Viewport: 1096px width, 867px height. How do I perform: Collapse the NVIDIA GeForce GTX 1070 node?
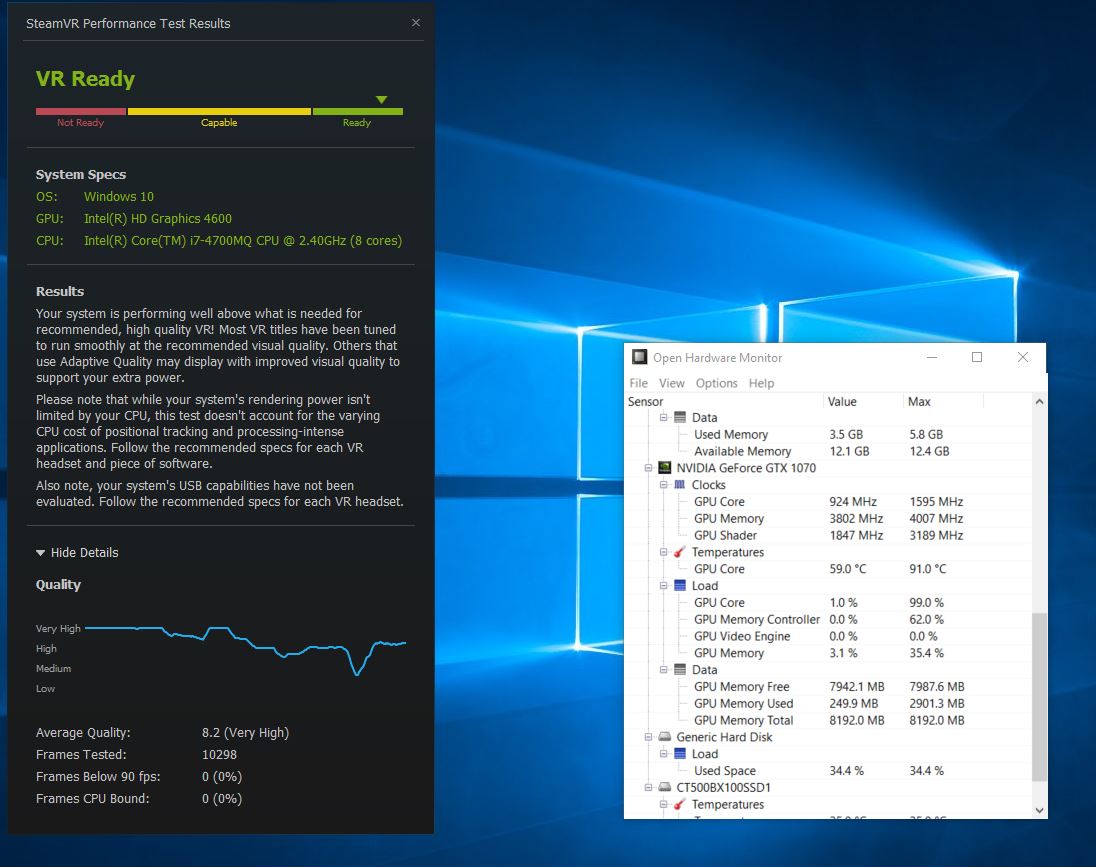coord(648,468)
